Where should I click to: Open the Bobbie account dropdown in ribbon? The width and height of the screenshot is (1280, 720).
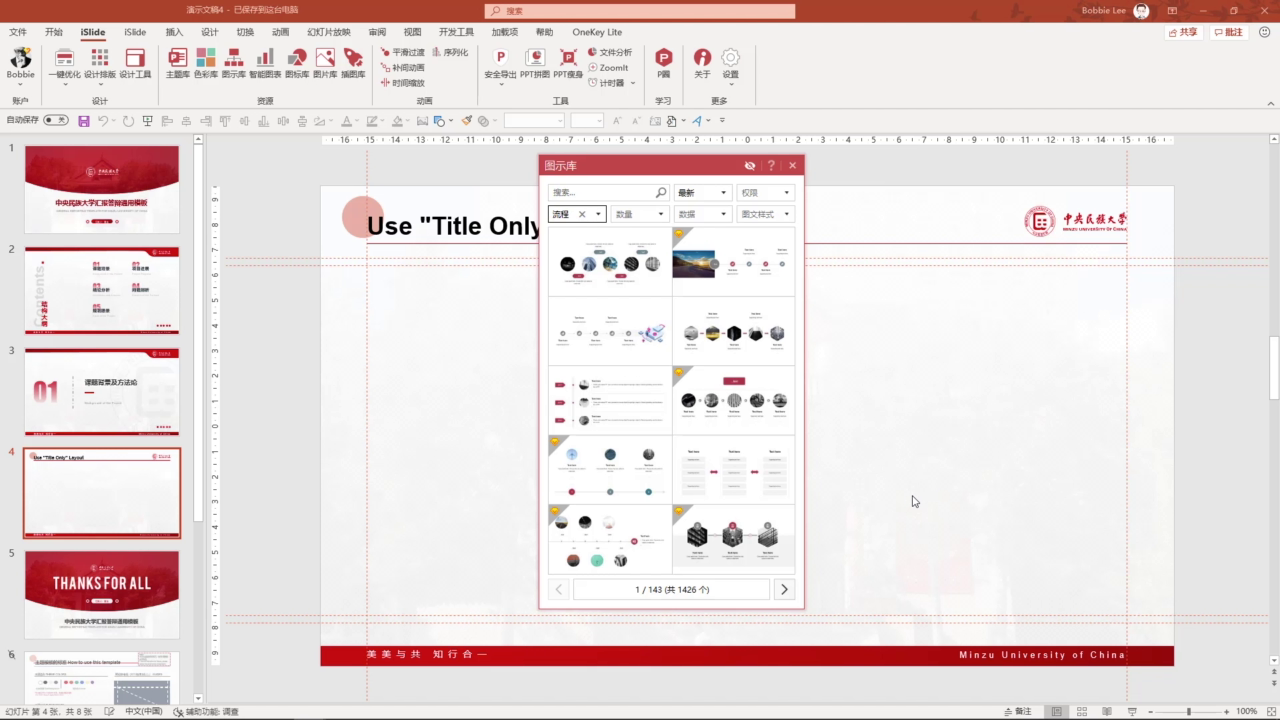pyautogui.click(x=20, y=66)
